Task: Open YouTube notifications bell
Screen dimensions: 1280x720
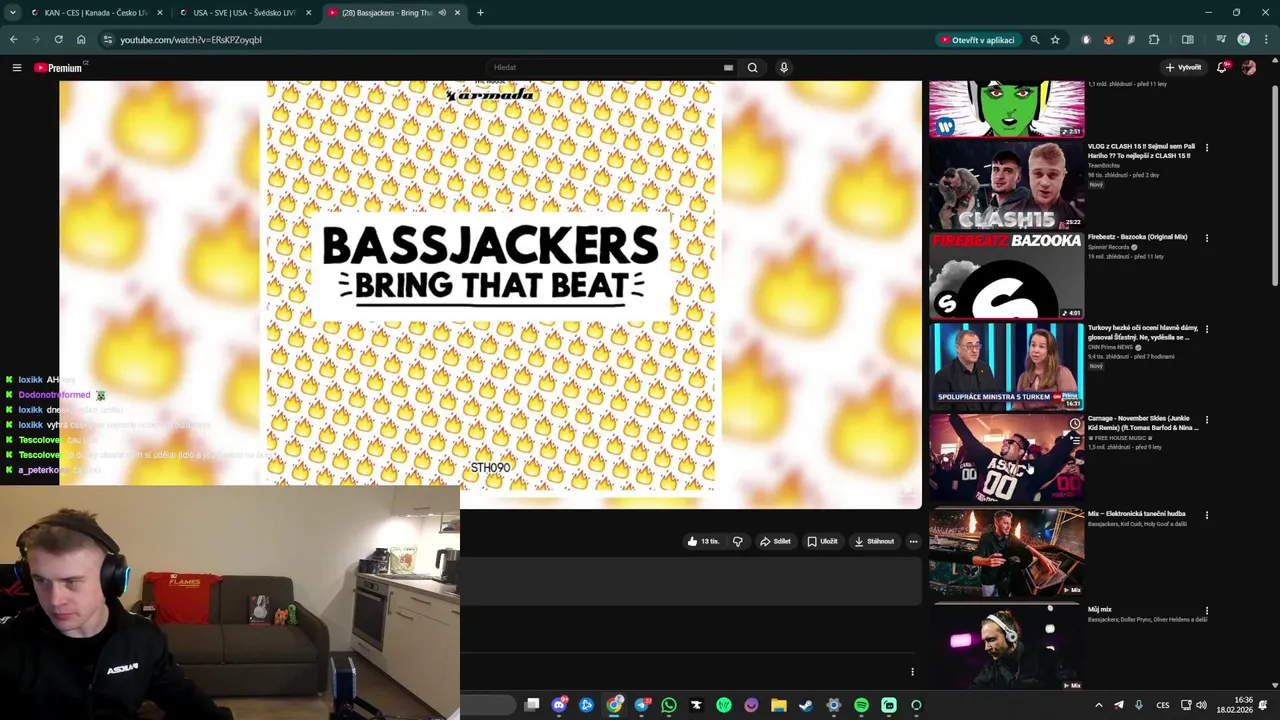Action: (x=1222, y=68)
